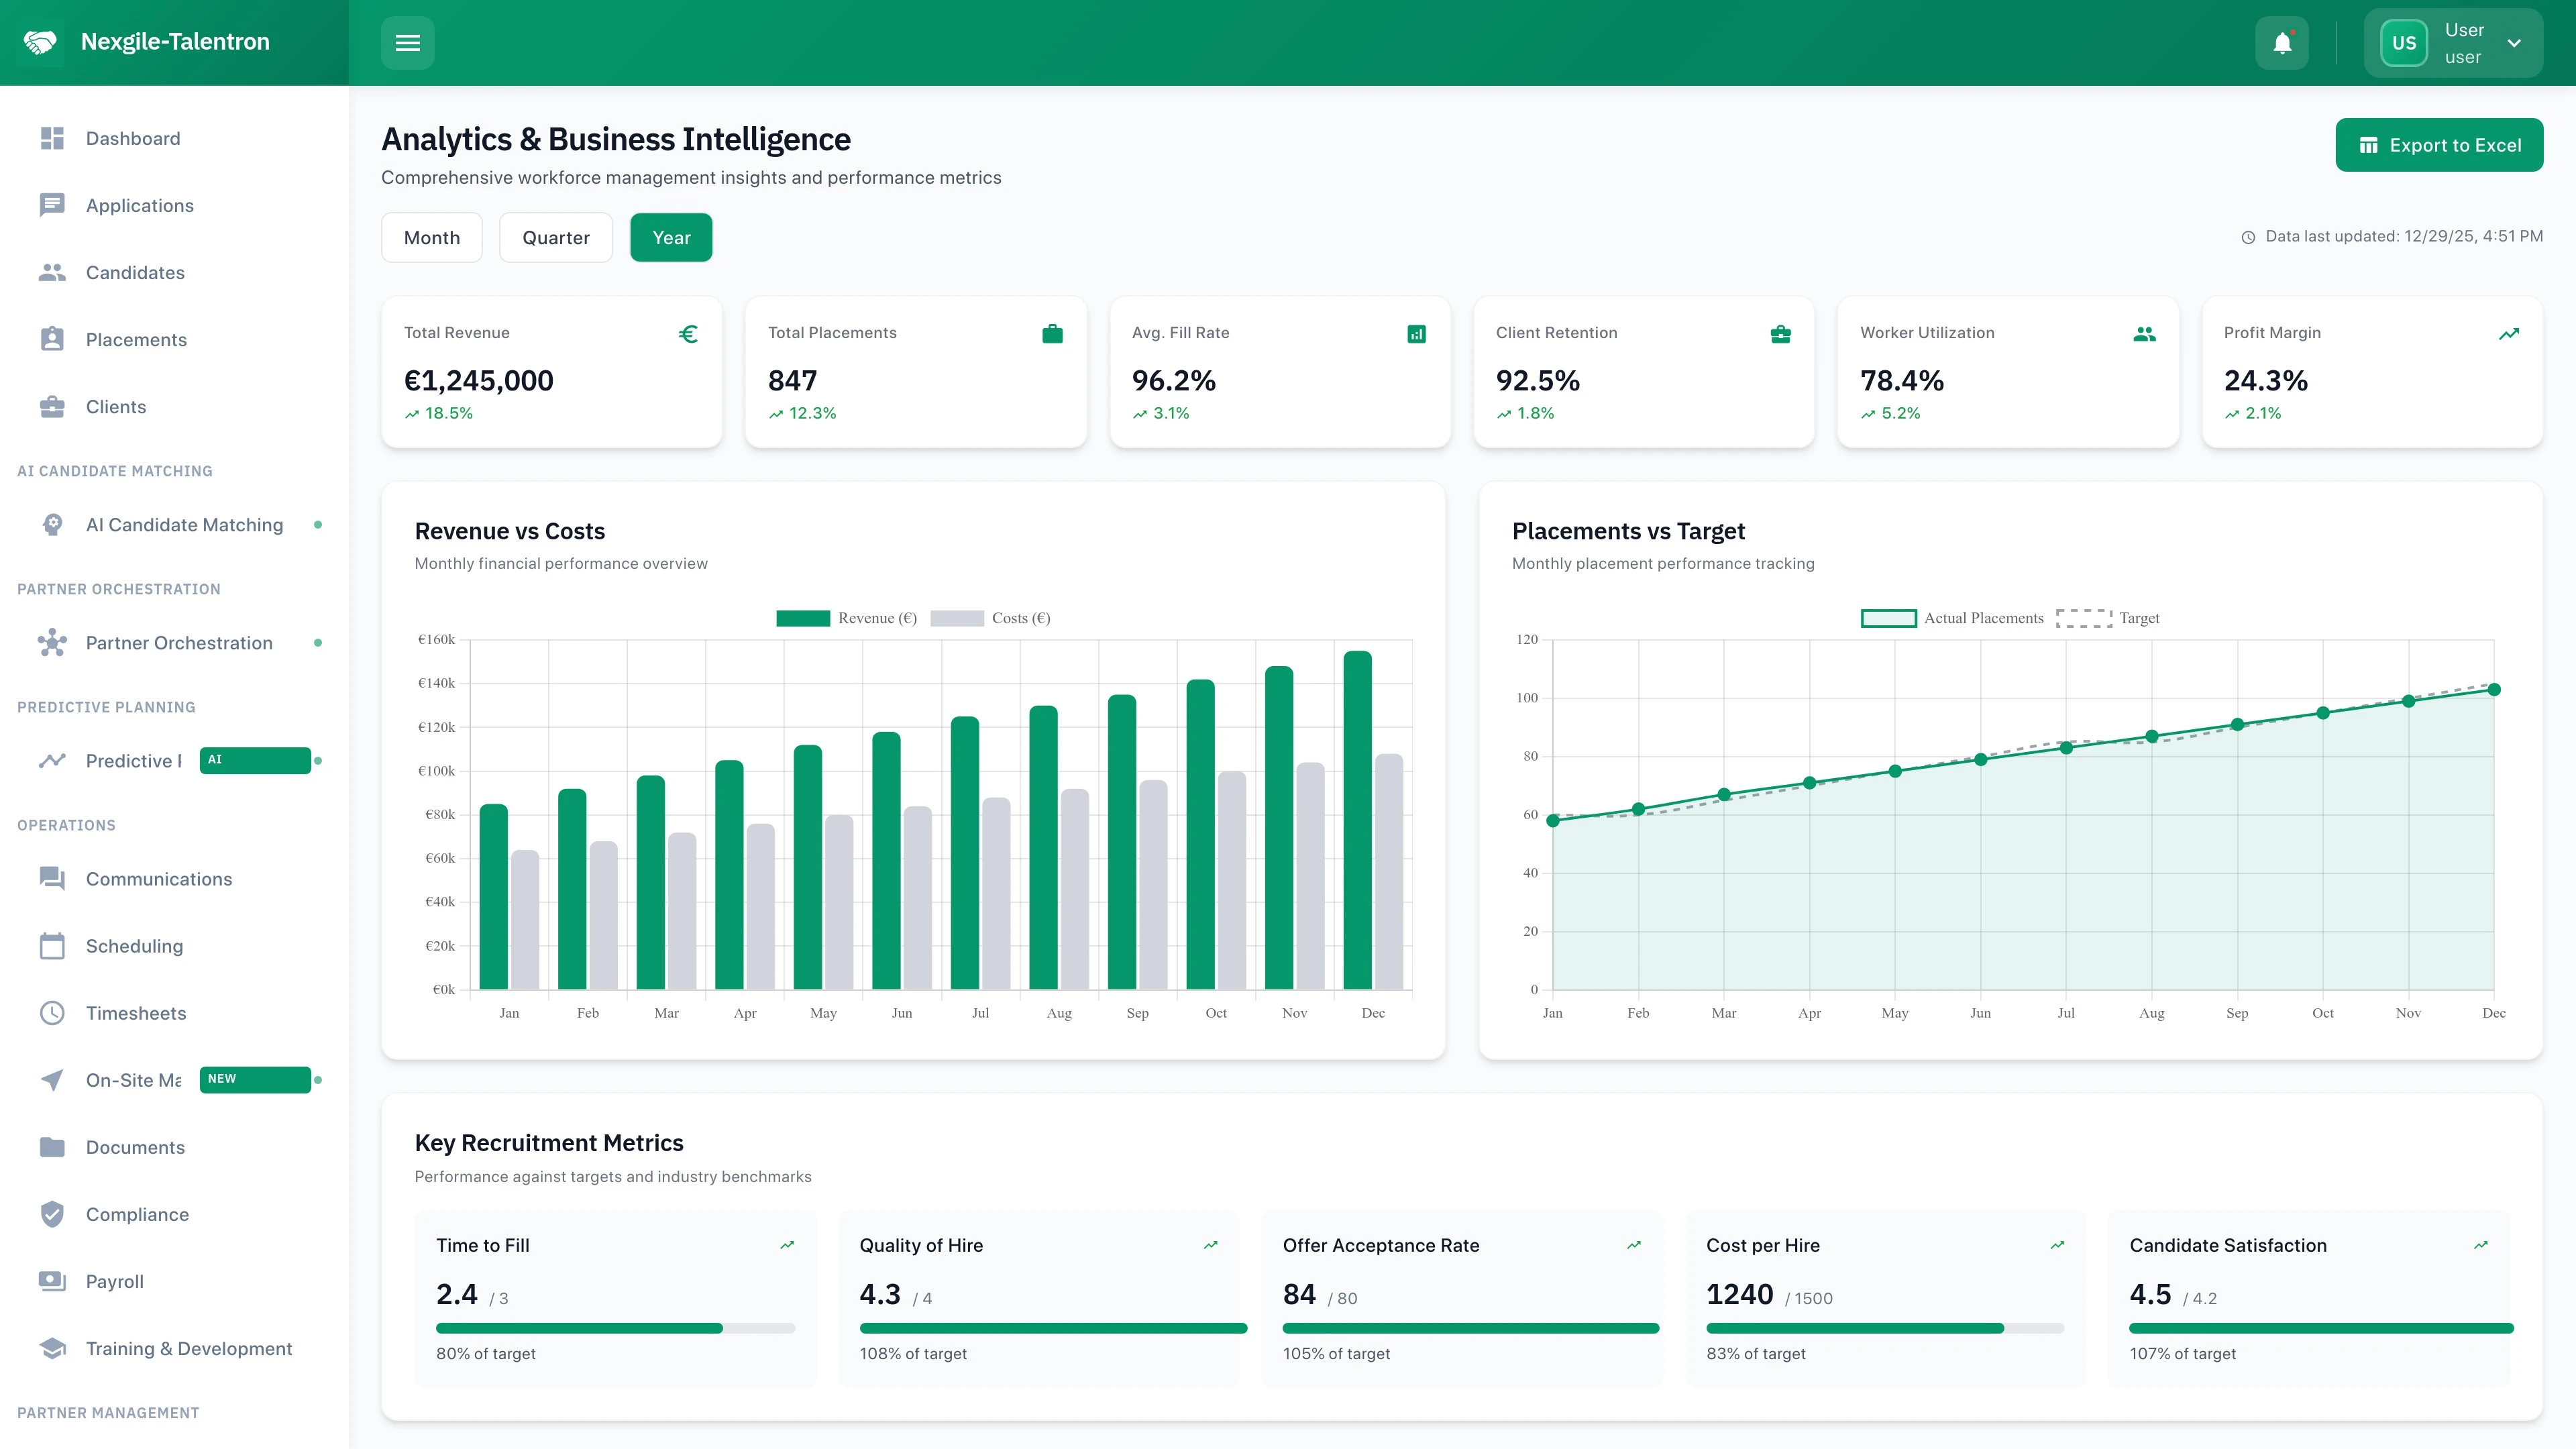The width and height of the screenshot is (2576, 1449).
Task: Open the hamburger menu
Action: click(x=407, y=42)
